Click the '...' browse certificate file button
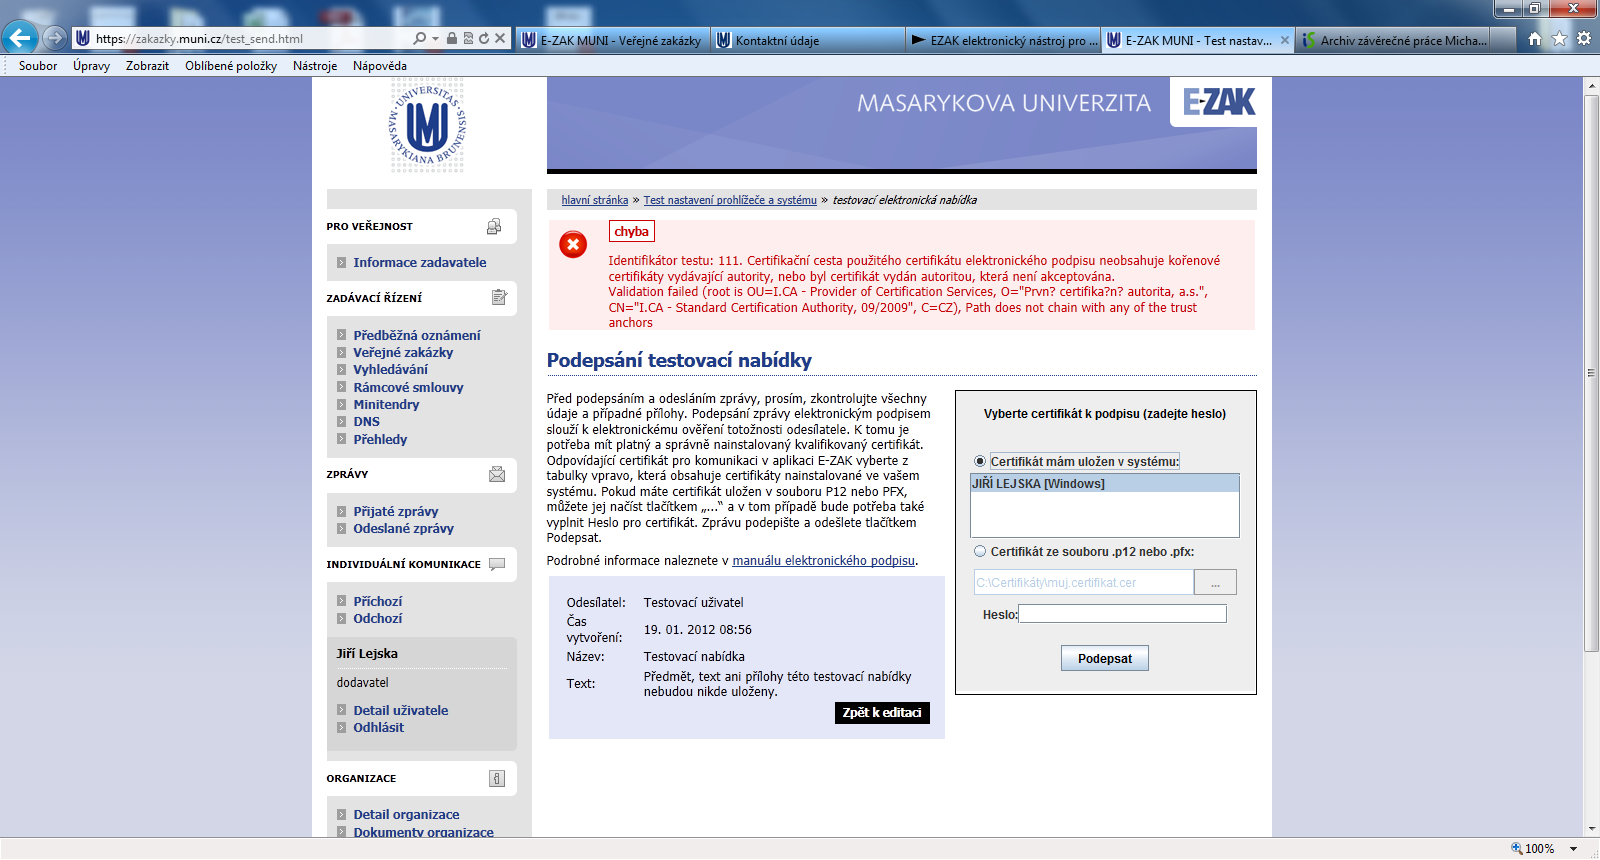Screen dimensions: 1600x860 click(x=1215, y=582)
